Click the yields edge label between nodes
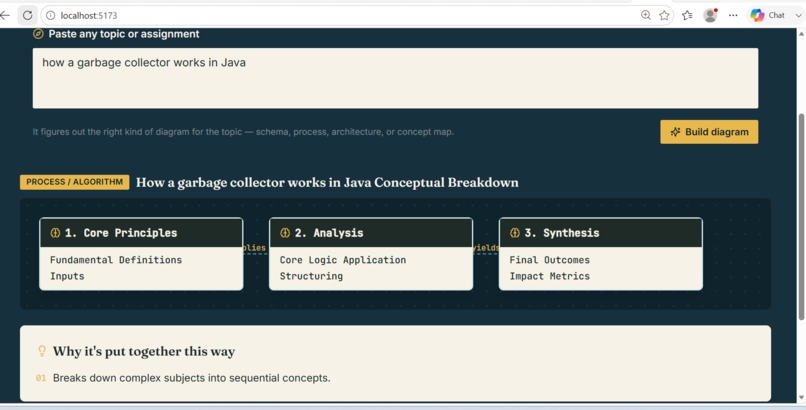 486,248
